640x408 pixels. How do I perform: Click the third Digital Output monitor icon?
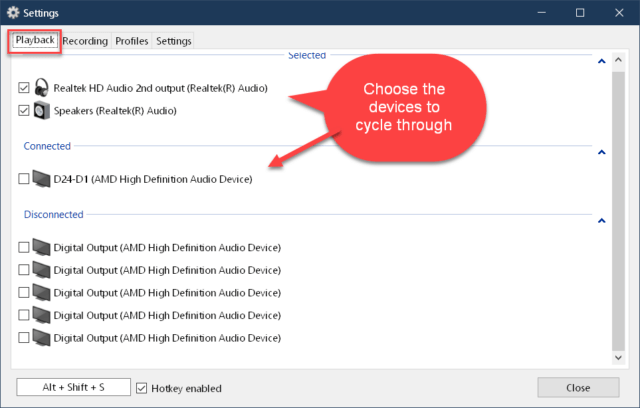click(x=43, y=292)
